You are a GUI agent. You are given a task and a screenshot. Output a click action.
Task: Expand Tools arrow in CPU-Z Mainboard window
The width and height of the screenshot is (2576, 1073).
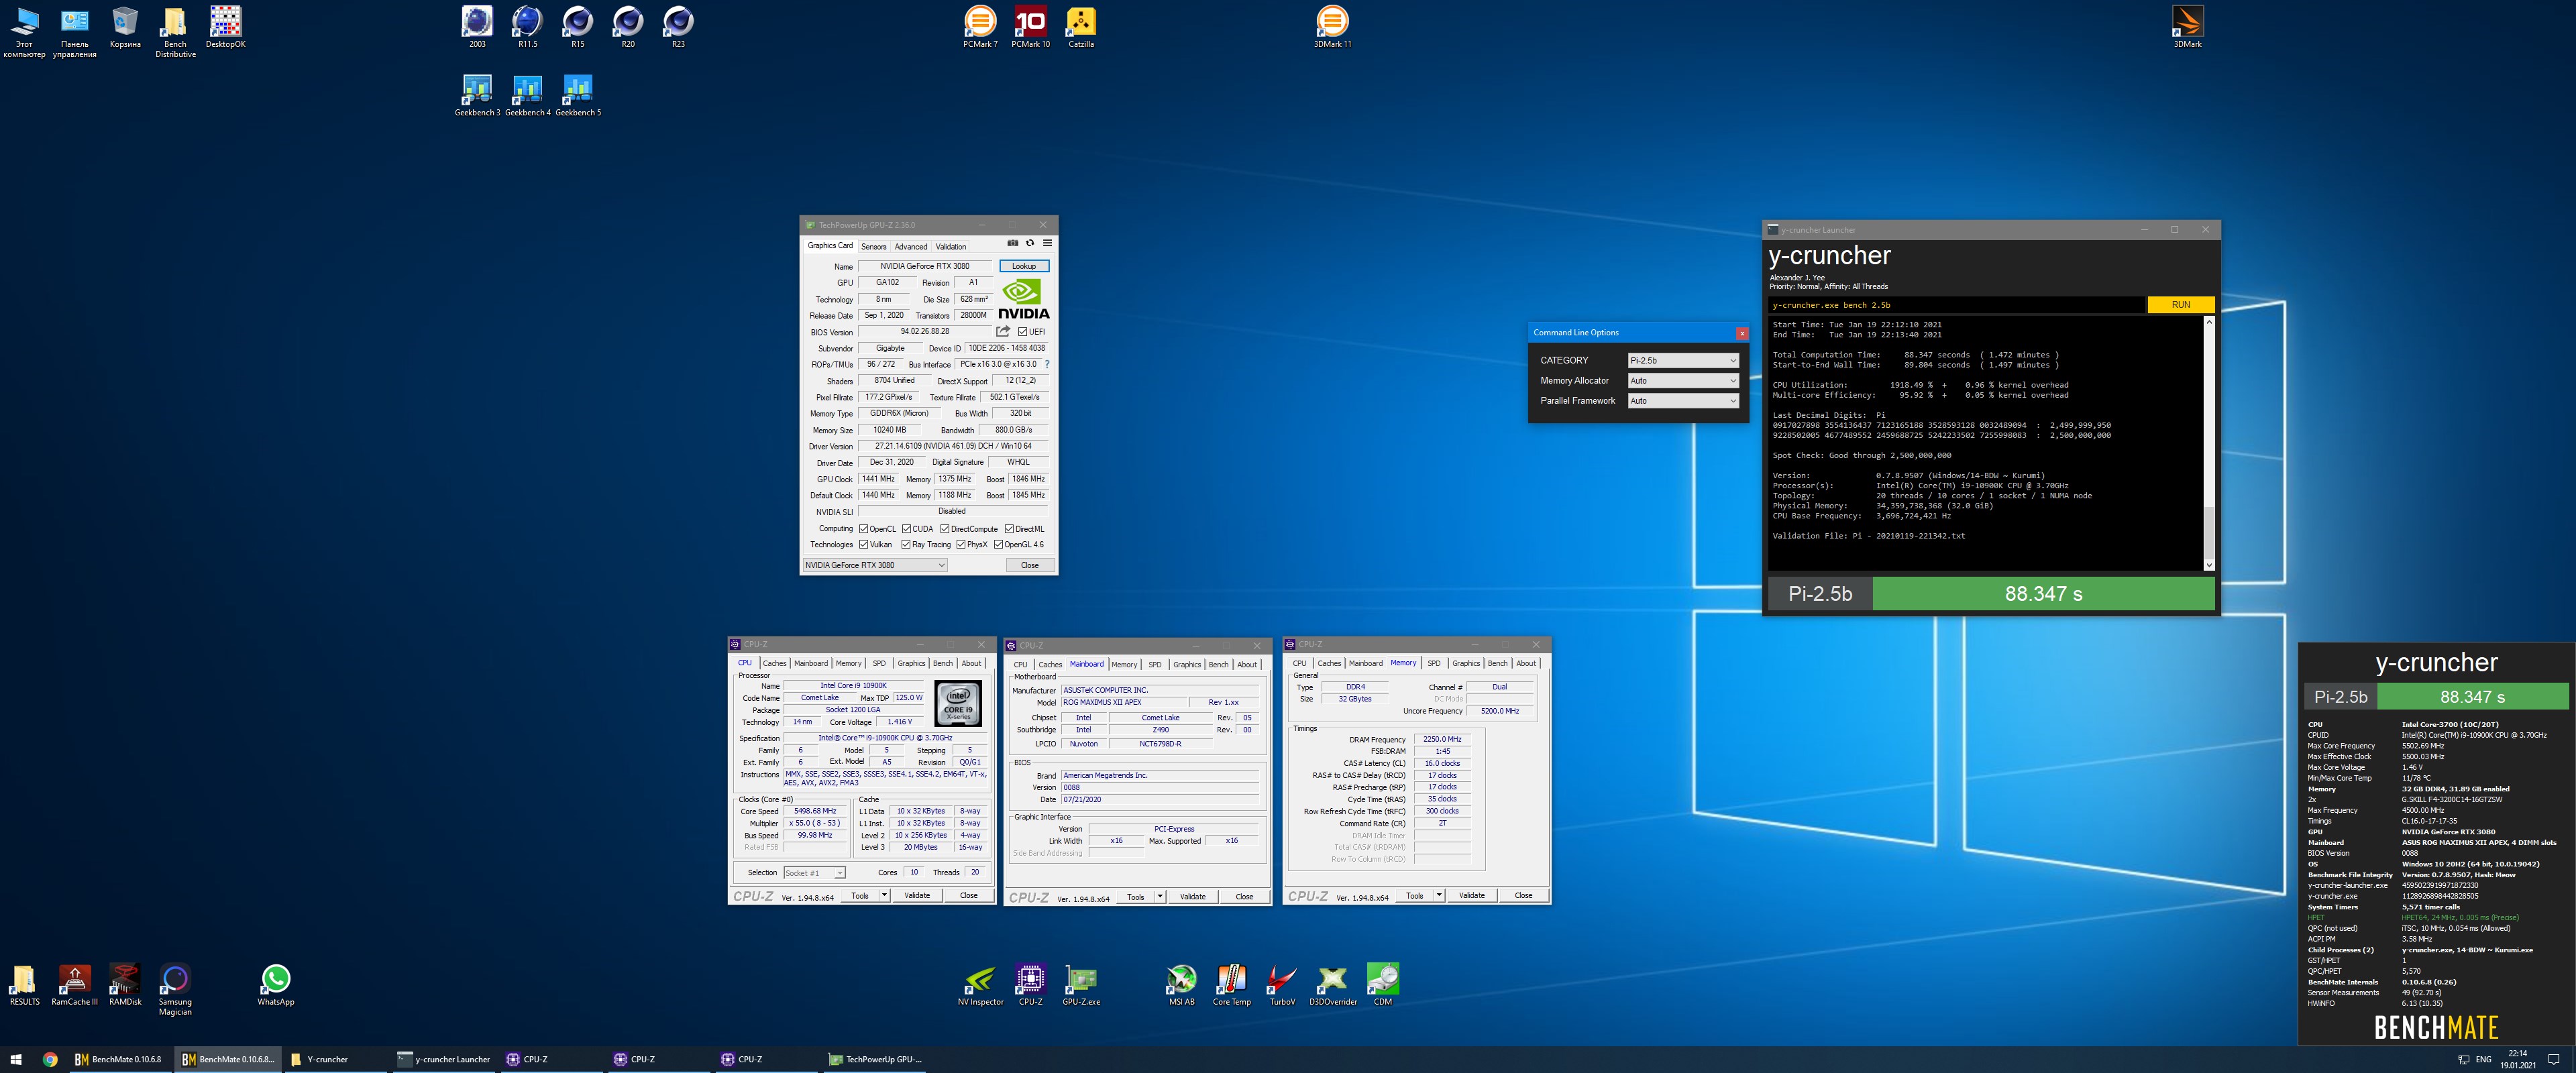(1160, 897)
